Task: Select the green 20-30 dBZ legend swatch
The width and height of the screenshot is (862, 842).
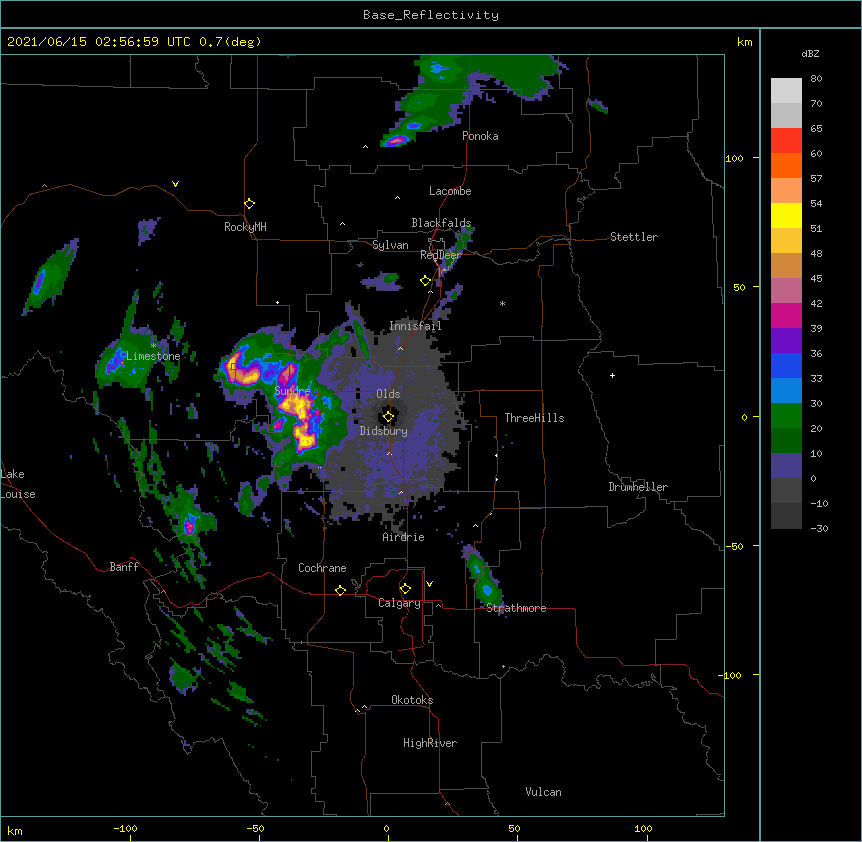Action: [x=786, y=416]
